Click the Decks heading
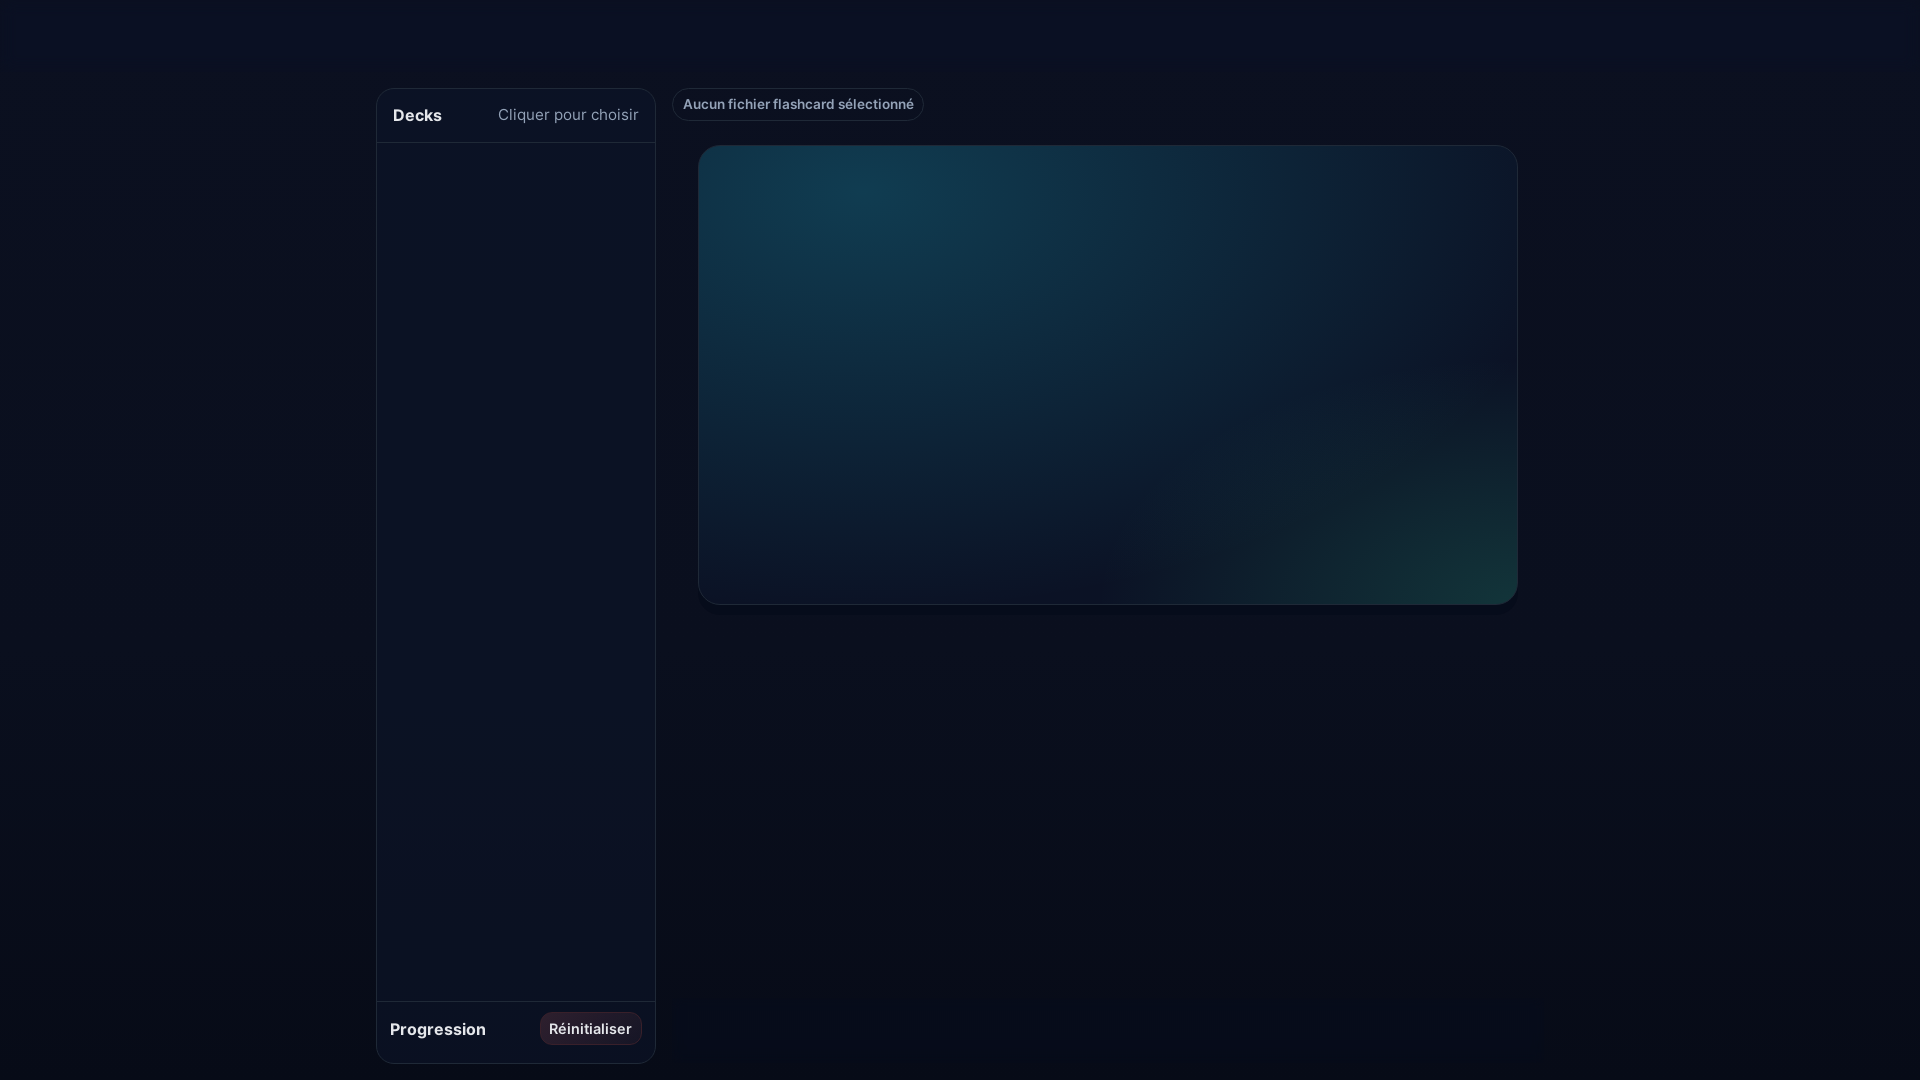 click(x=417, y=116)
